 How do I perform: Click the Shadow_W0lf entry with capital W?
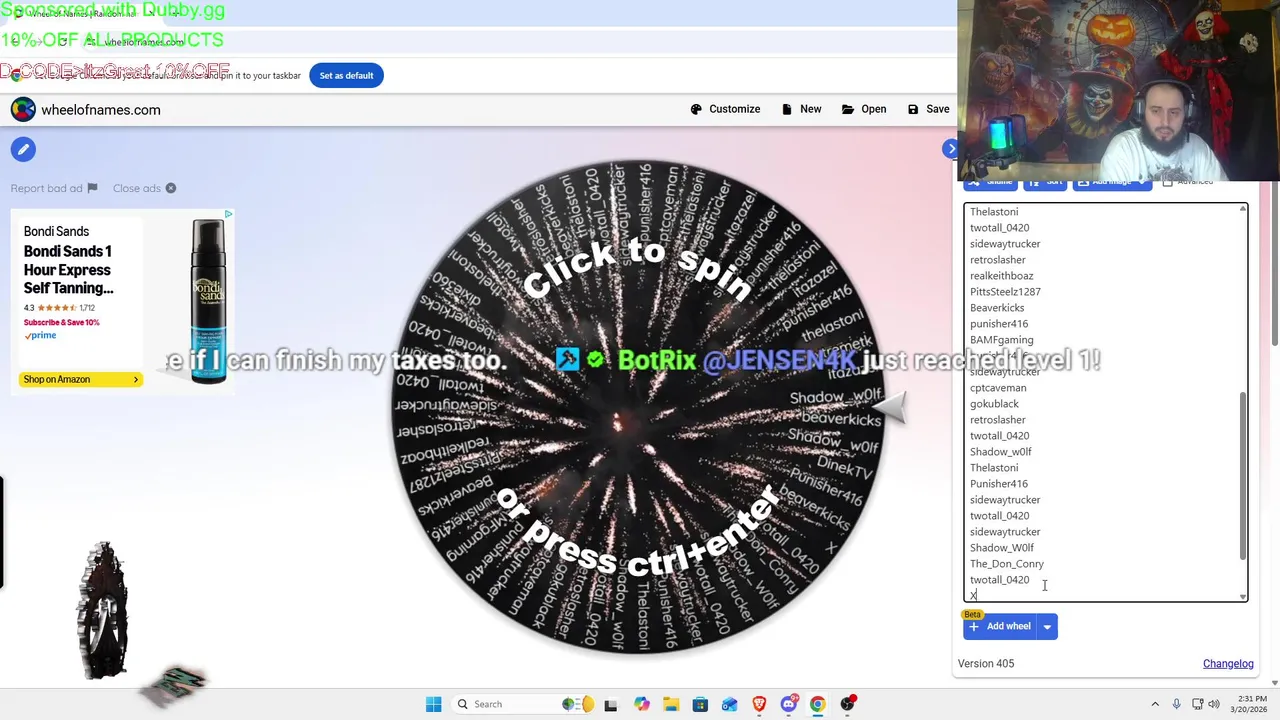point(1001,548)
